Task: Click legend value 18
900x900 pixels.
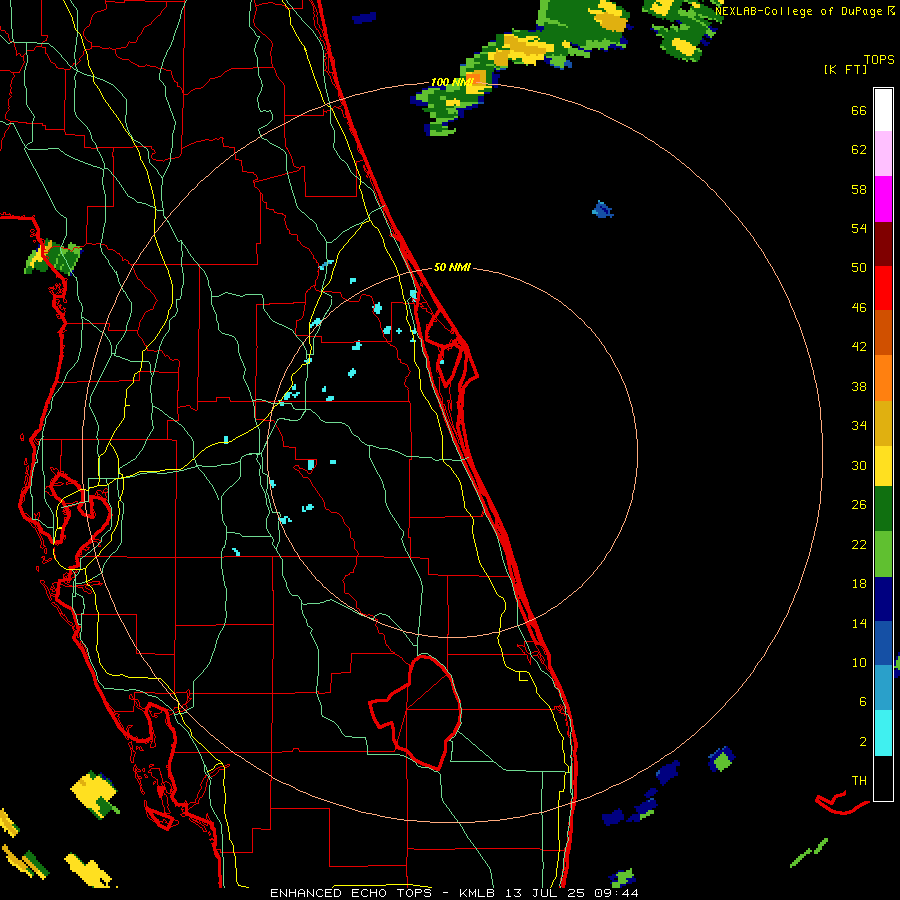Action: 859,584
